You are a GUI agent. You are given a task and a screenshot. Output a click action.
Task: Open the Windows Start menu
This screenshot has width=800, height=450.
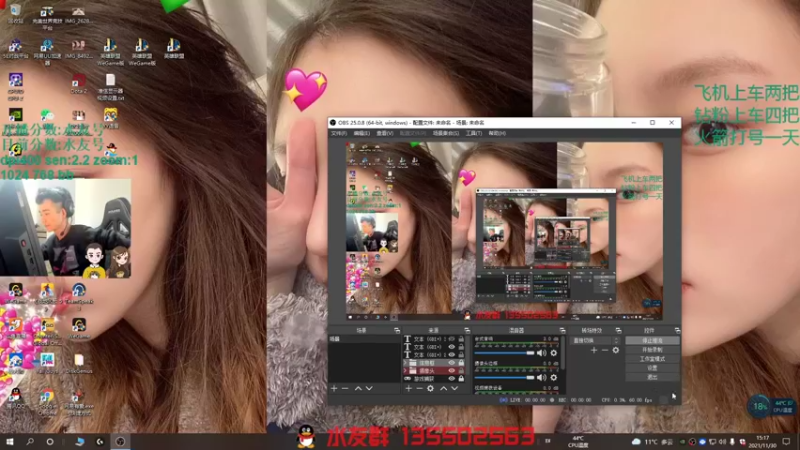[10, 441]
